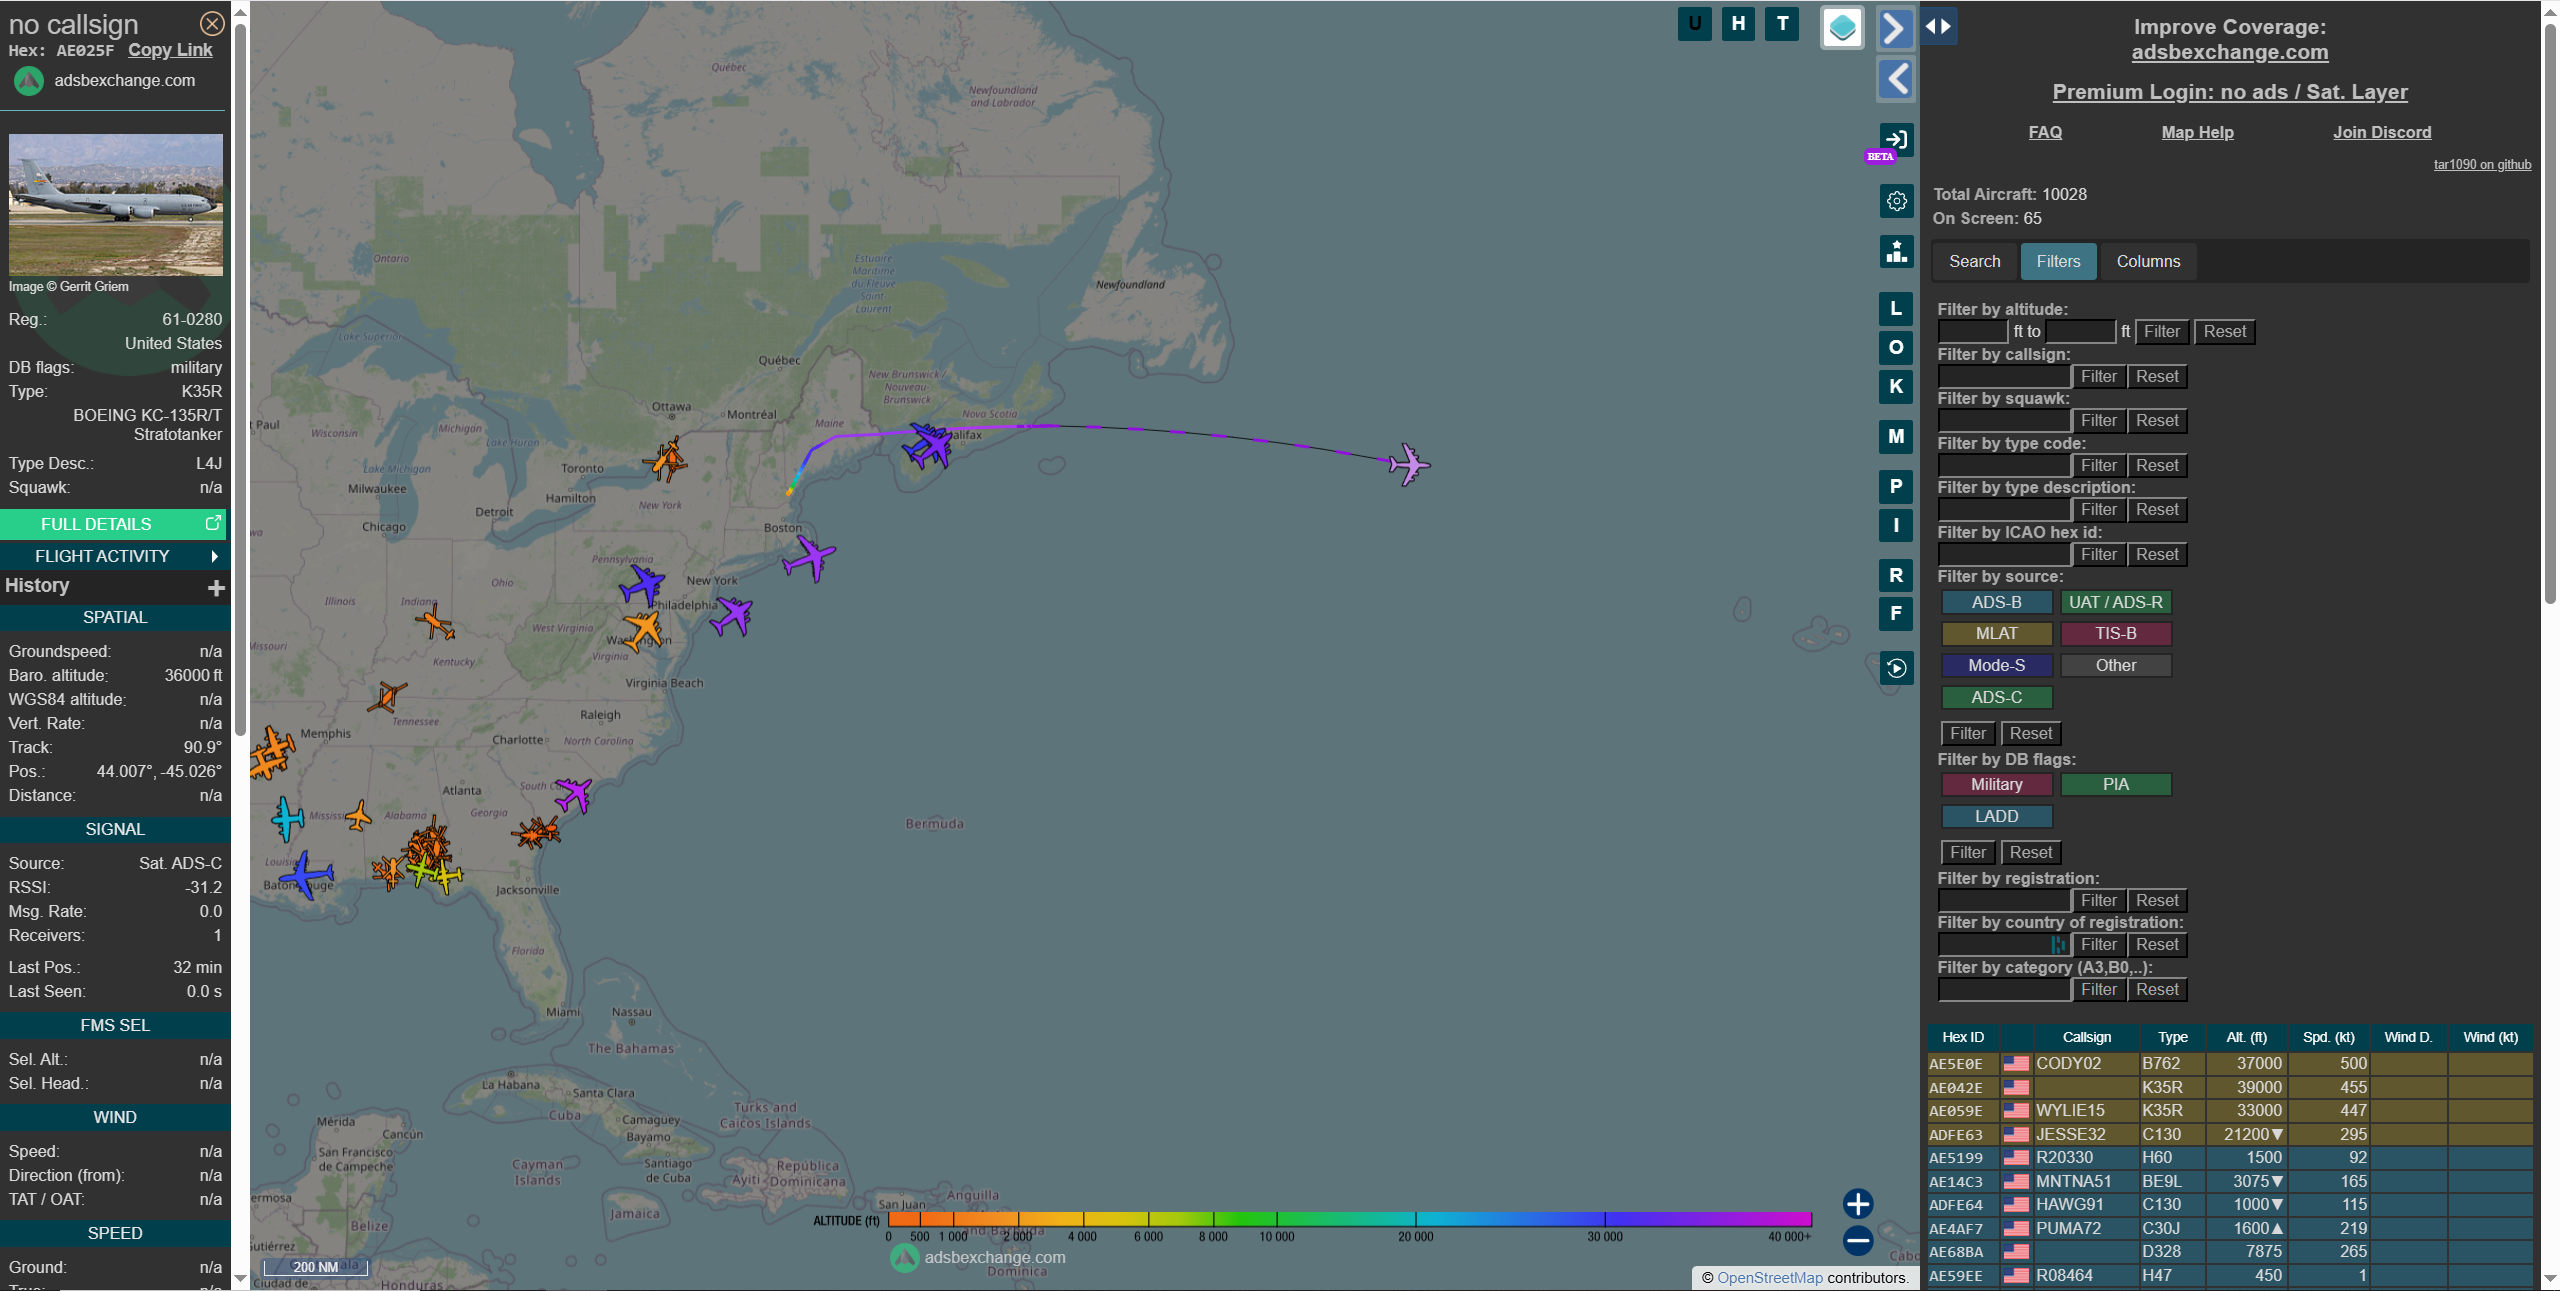Open the FAQ link
2560x1291 pixels.
2044,133
